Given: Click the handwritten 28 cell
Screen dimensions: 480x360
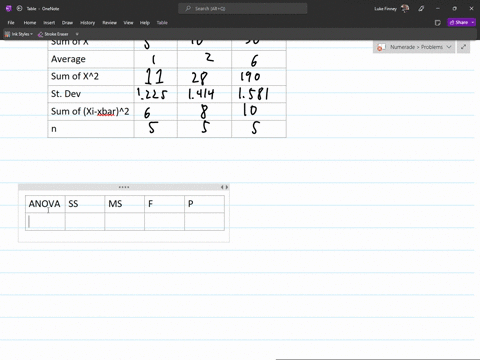Looking at the screenshot, I should pos(204,77).
